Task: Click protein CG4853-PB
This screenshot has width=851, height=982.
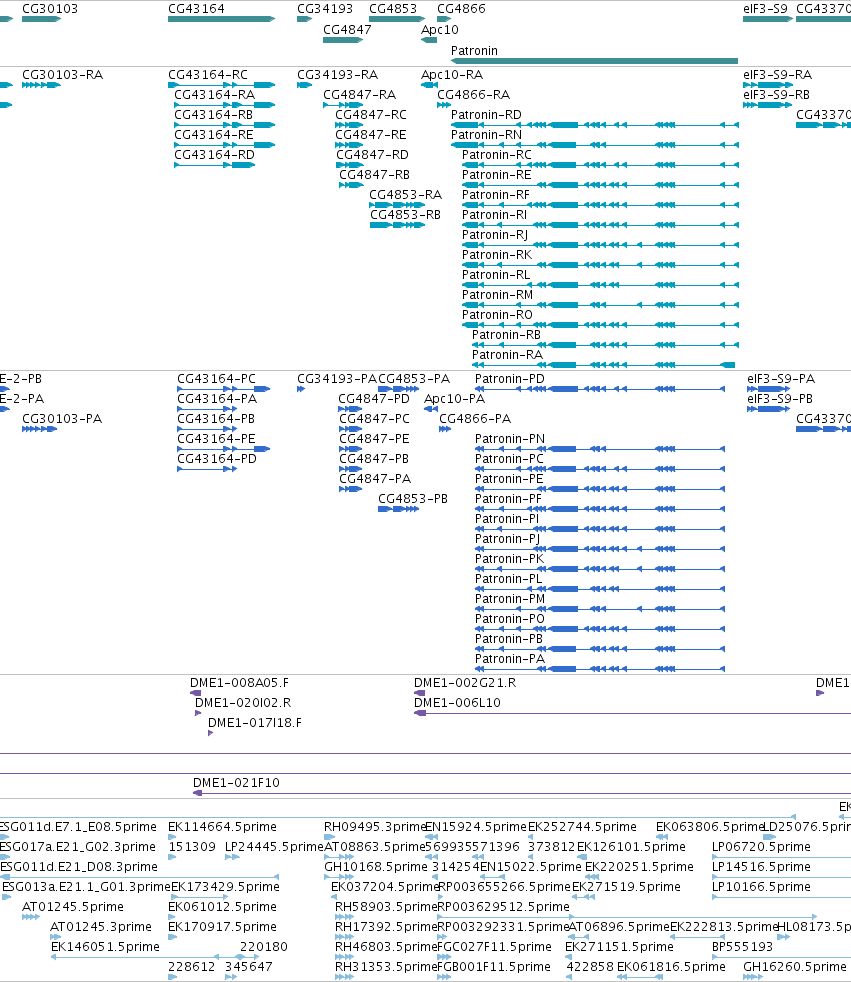Action: [413, 499]
